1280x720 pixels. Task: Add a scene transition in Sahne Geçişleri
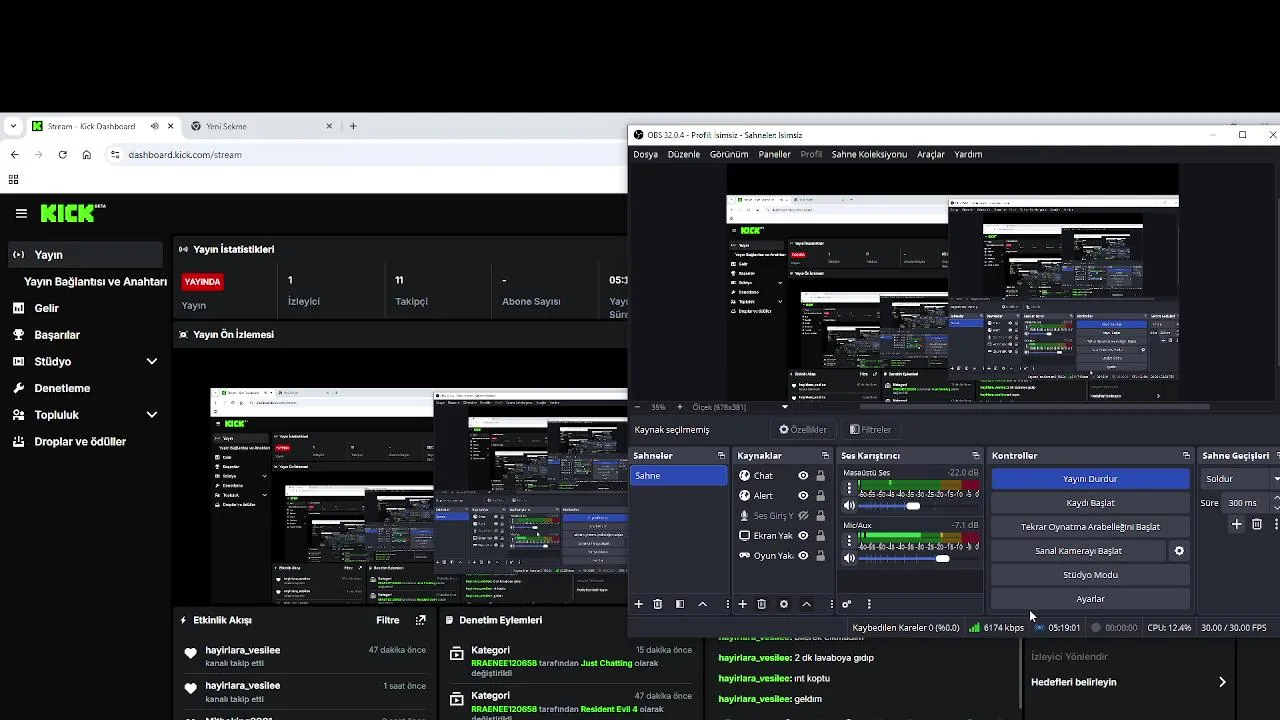pyautogui.click(x=1237, y=524)
